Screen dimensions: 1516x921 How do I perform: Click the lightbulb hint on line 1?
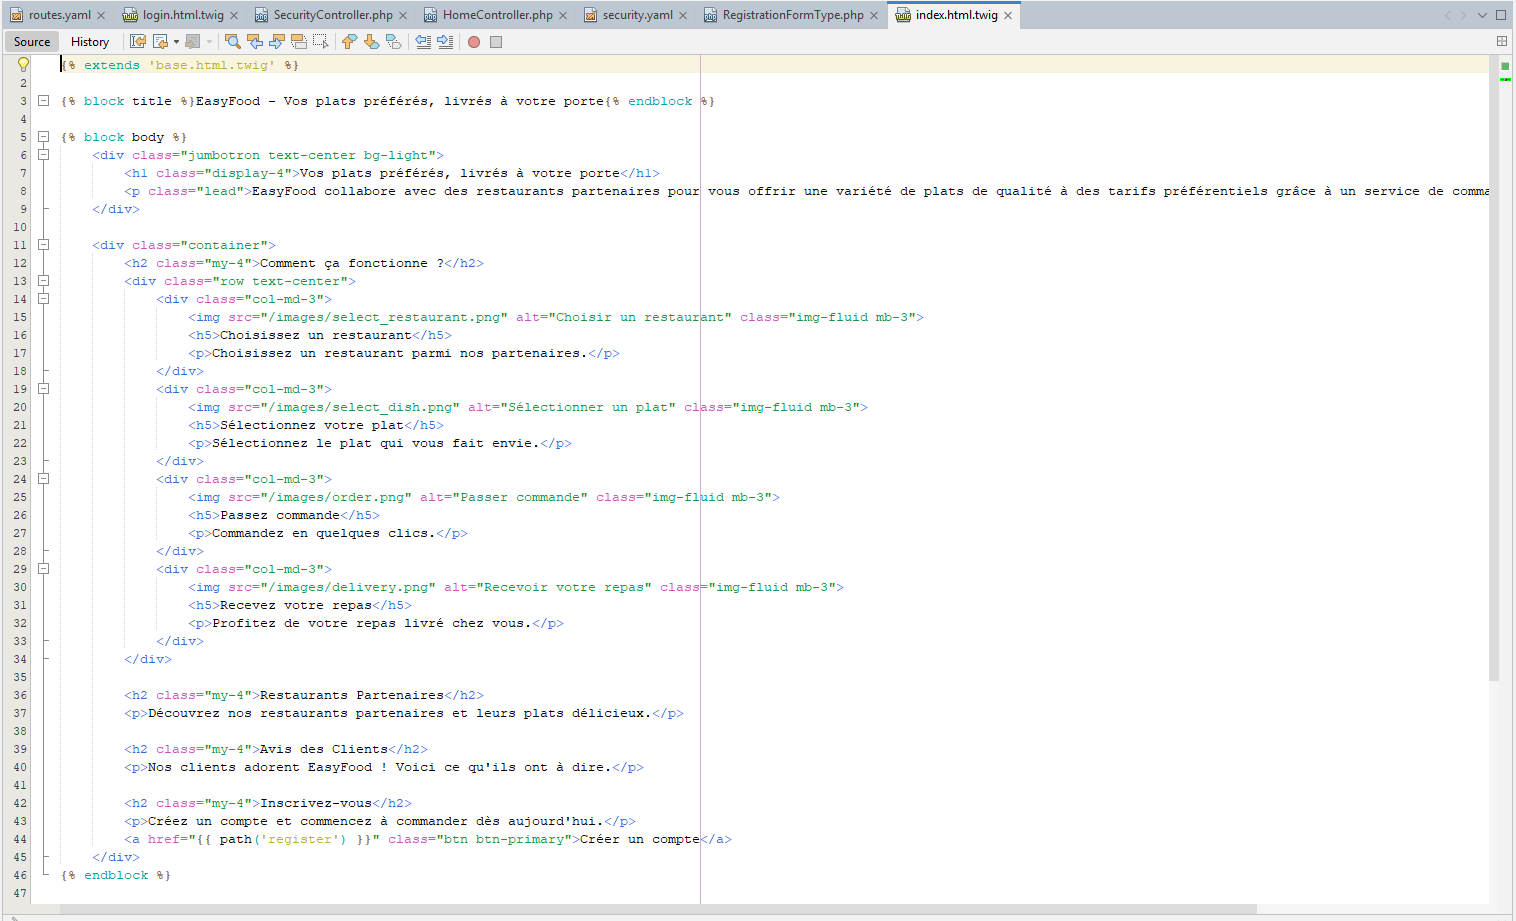23,65
